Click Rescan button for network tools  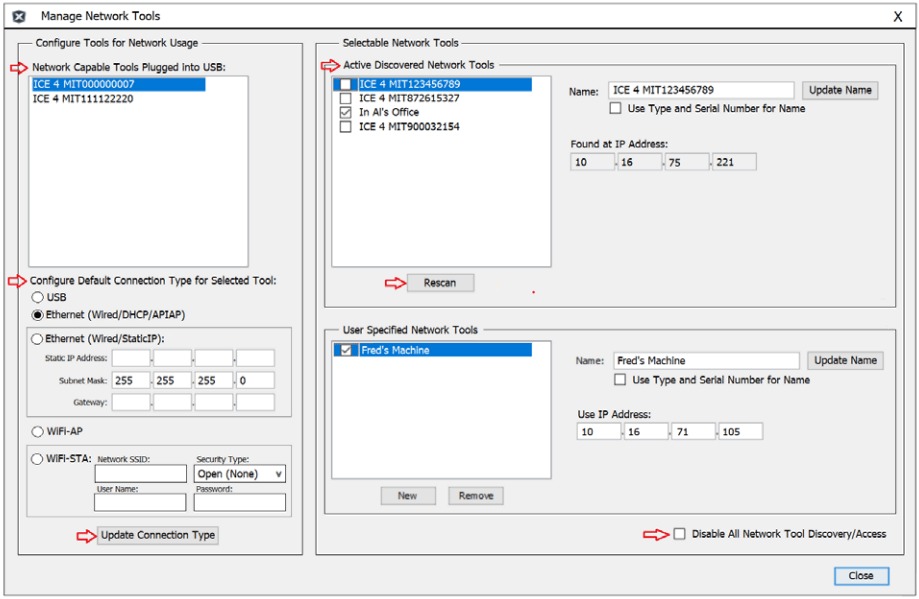tap(440, 283)
